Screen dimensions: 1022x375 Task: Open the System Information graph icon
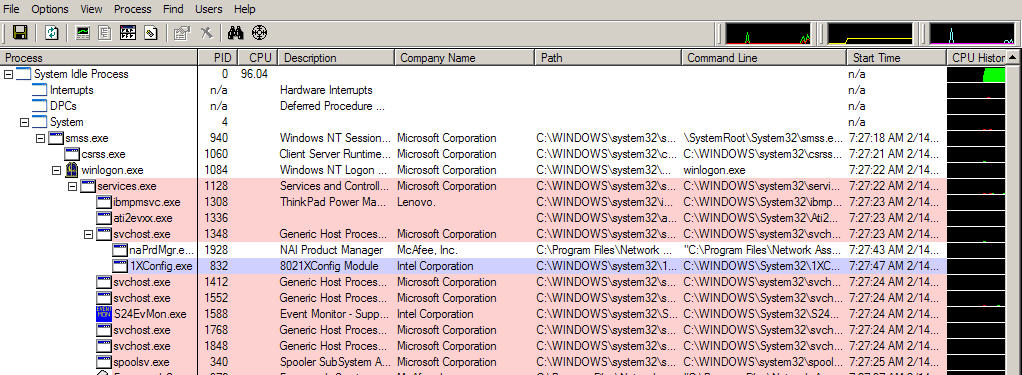(83, 33)
